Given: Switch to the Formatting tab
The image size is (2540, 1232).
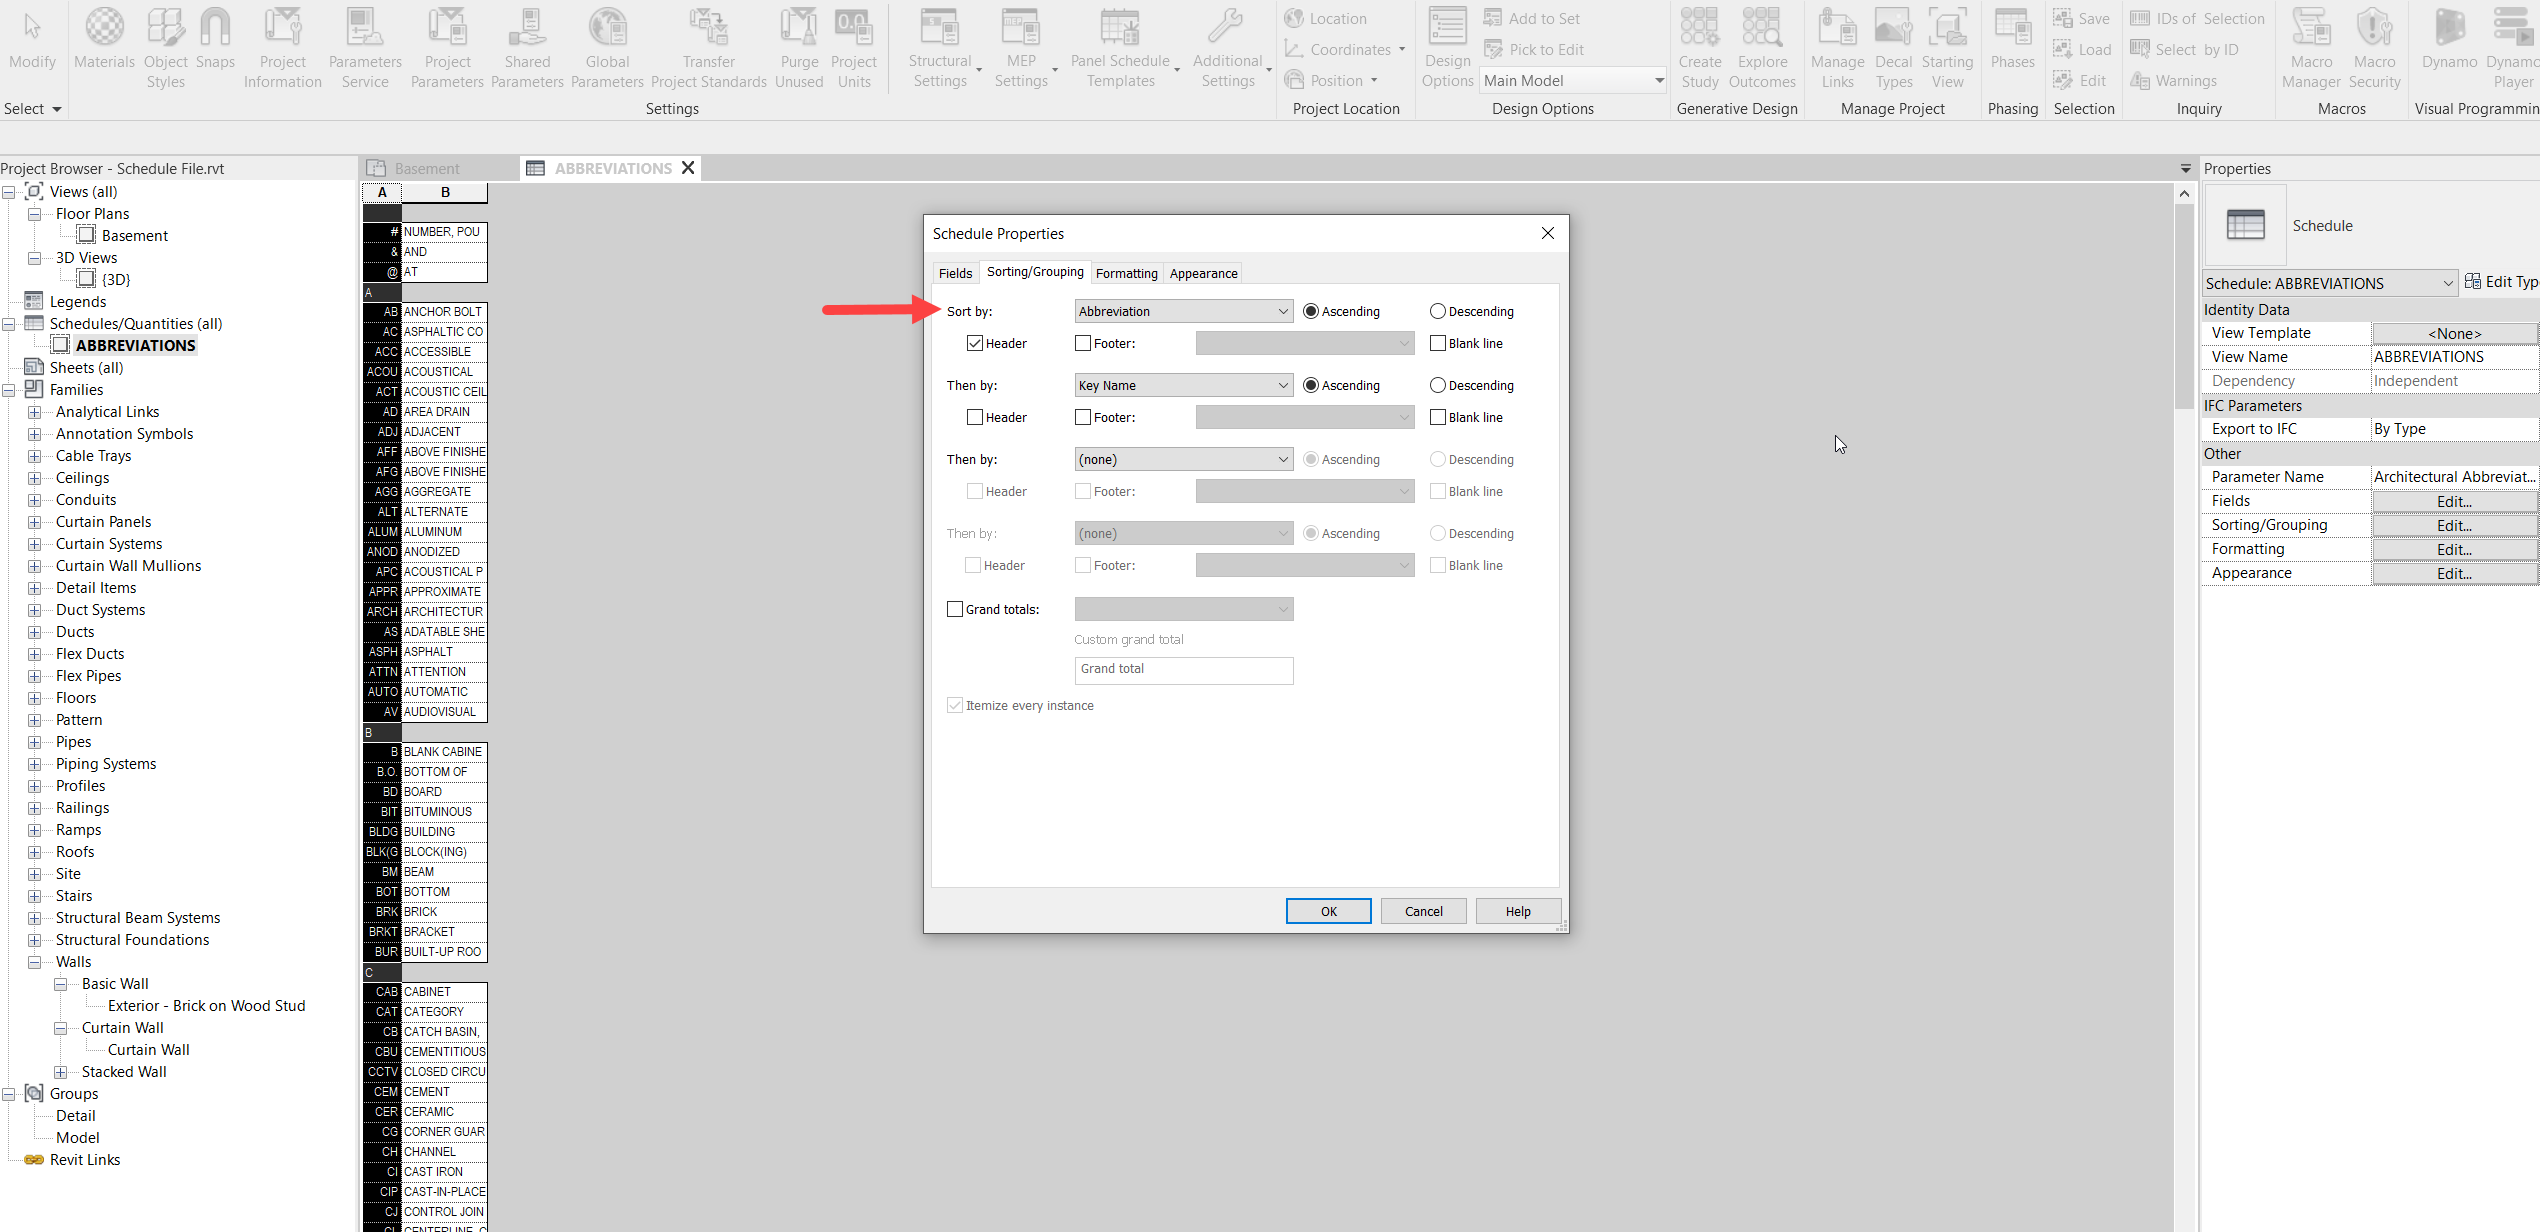Looking at the screenshot, I should (x=1126, y=273).
